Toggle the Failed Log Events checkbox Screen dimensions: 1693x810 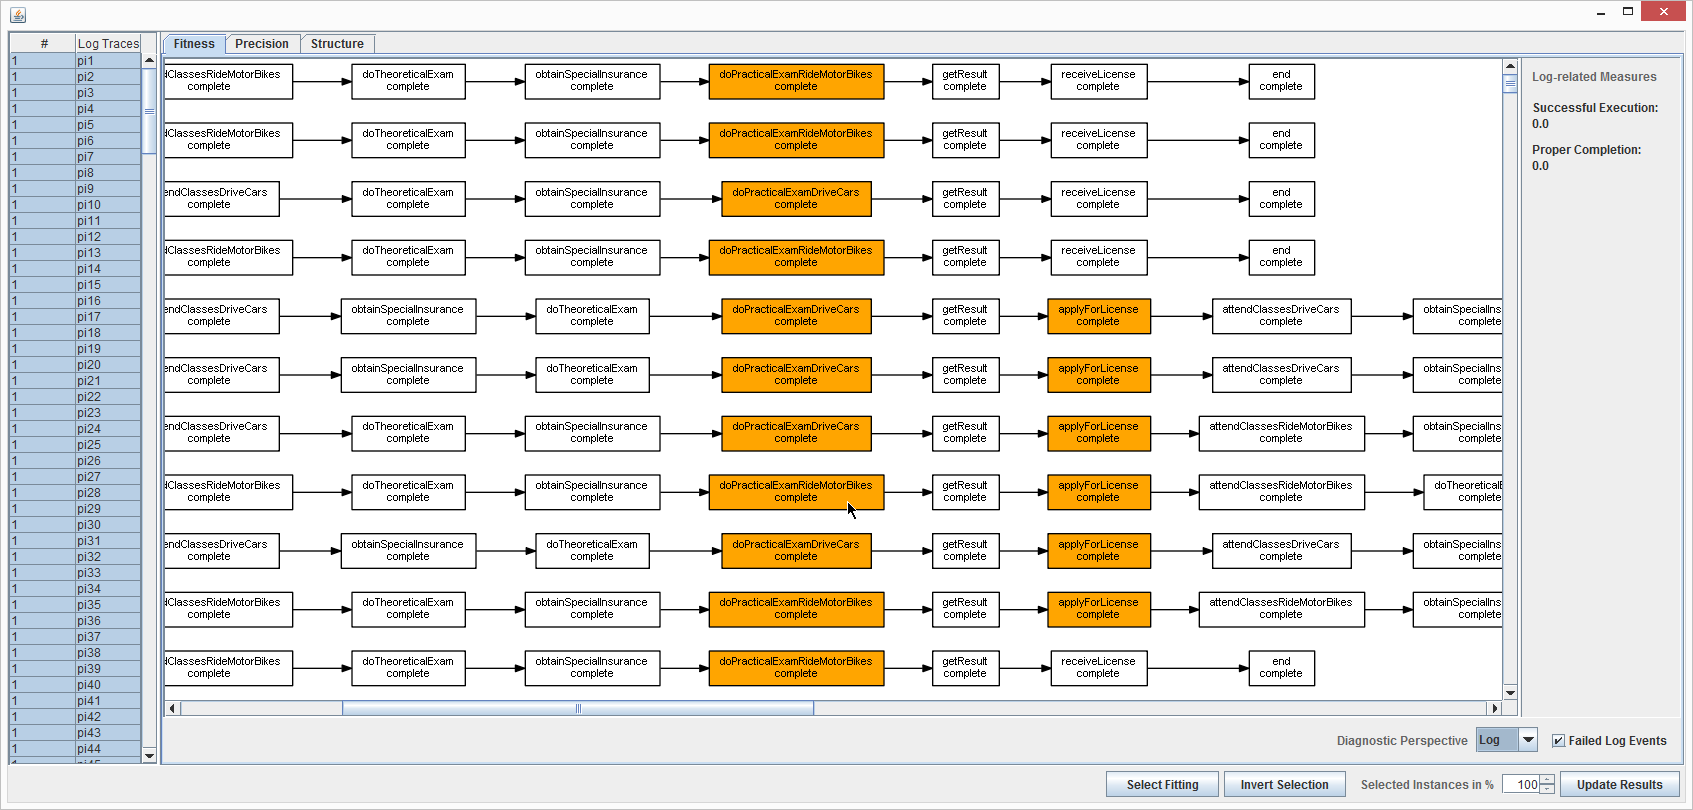1558,741
